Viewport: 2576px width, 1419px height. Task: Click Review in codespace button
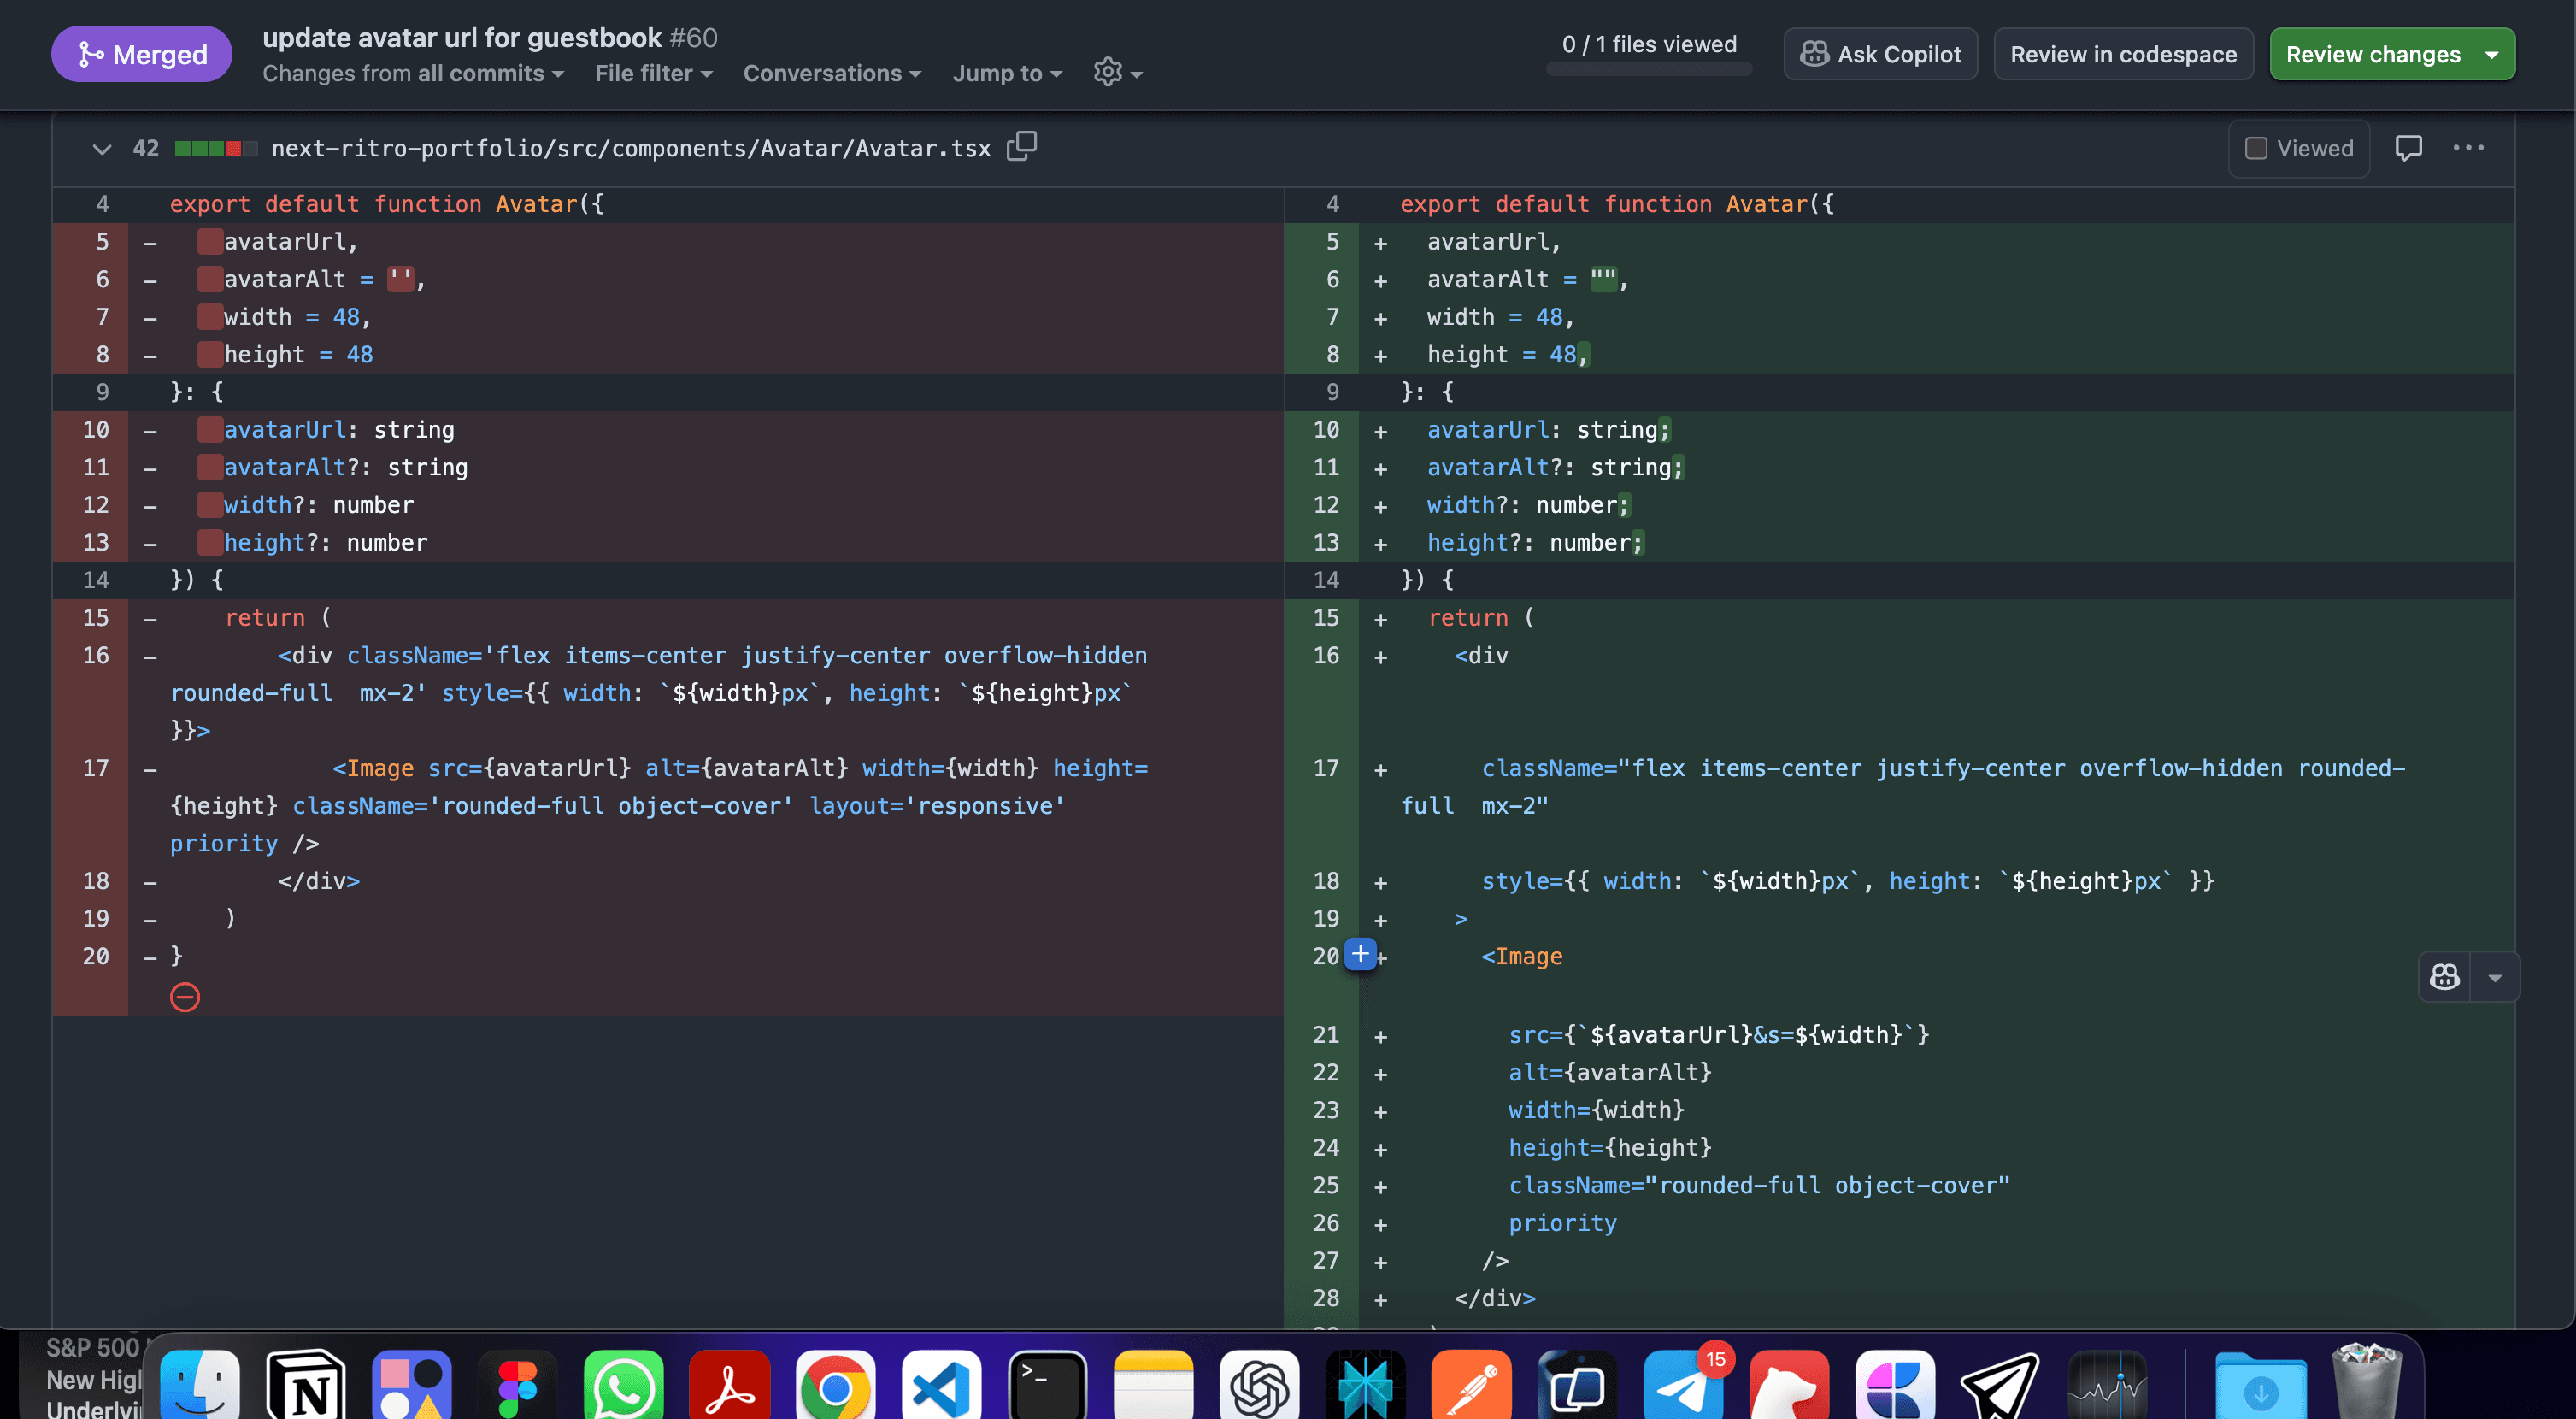[2123, 54]
